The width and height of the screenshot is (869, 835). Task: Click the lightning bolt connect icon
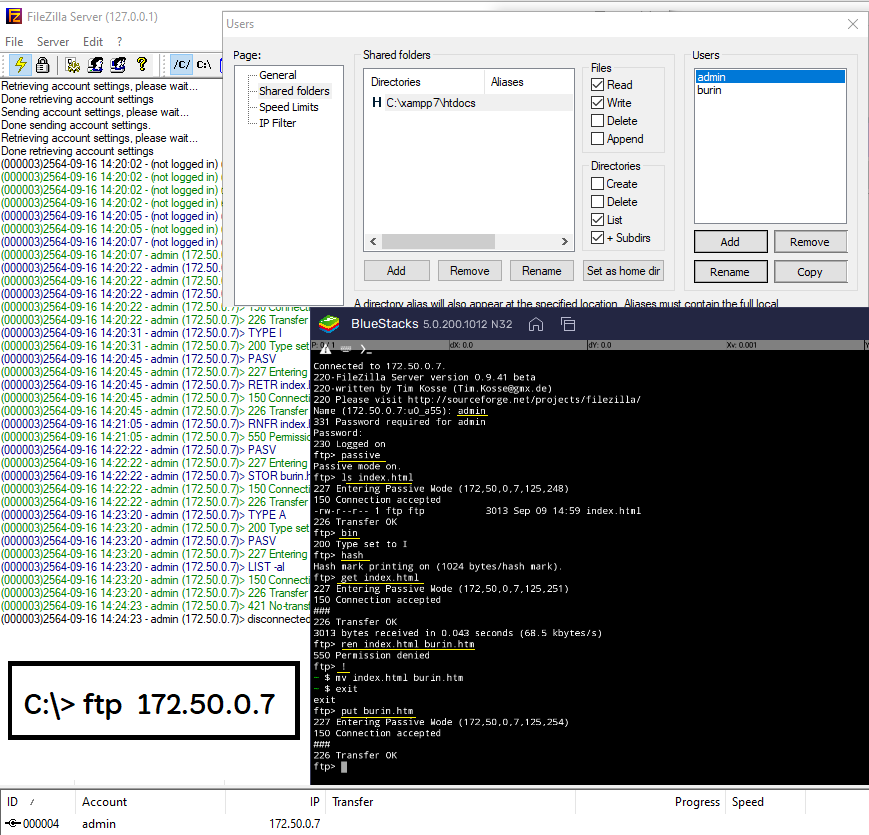point(18,65)
